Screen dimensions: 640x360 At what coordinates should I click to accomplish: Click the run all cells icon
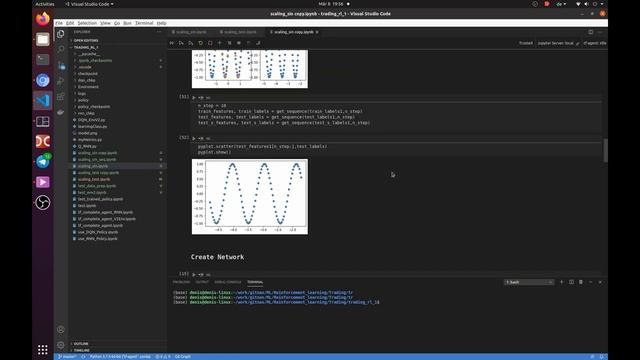pos(172,43)
